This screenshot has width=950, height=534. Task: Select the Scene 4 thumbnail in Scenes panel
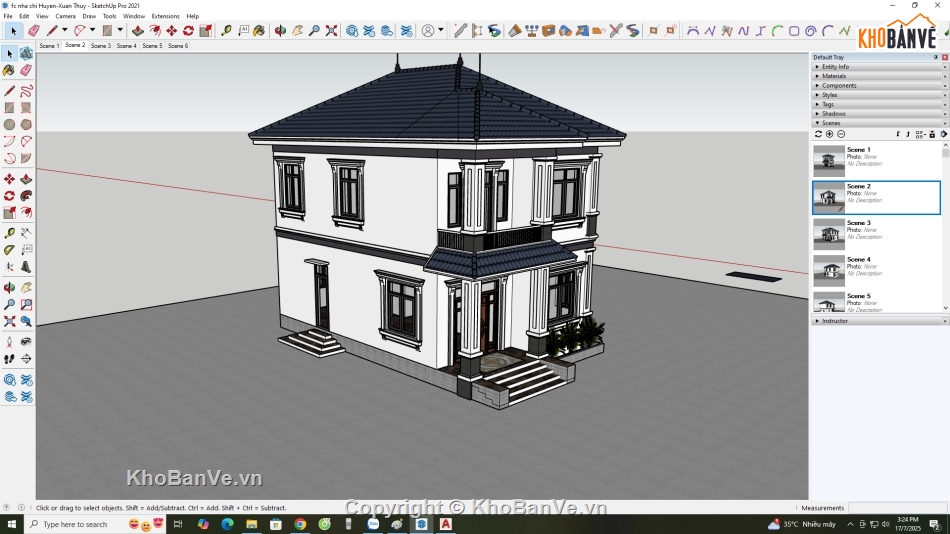(829, 270)
